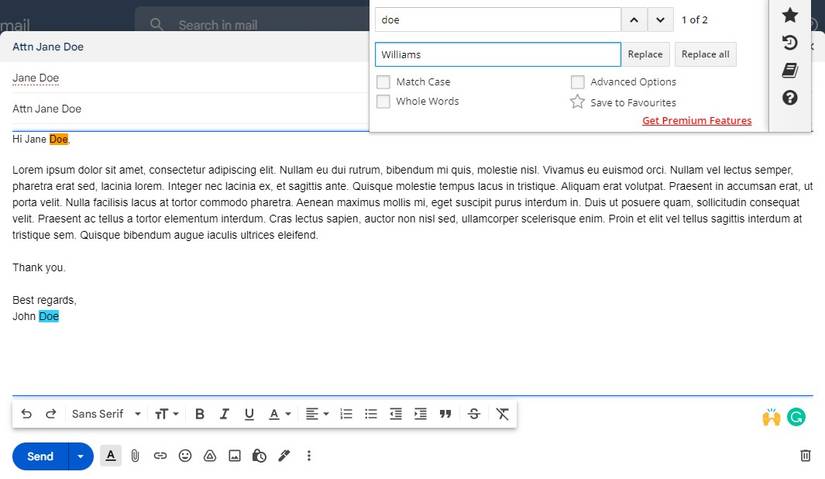
Task: Click the Replace all button
Action: click(x=705, y=54)
